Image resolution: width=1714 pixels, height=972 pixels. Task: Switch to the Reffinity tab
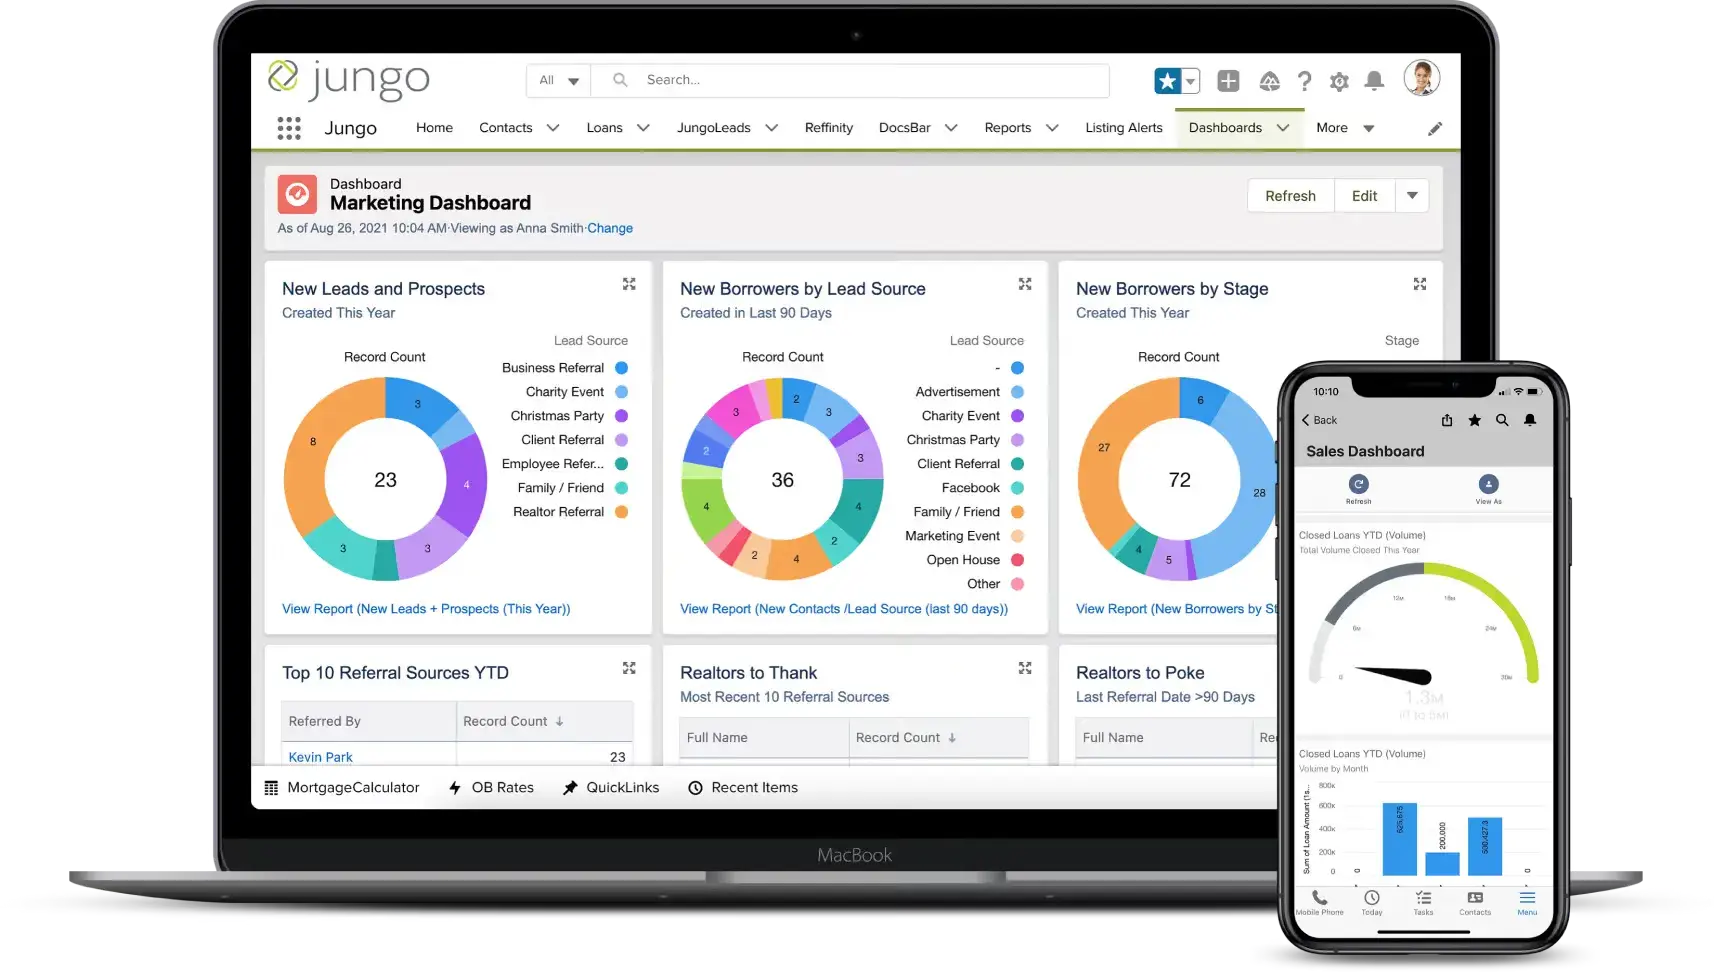click(828, 128)
